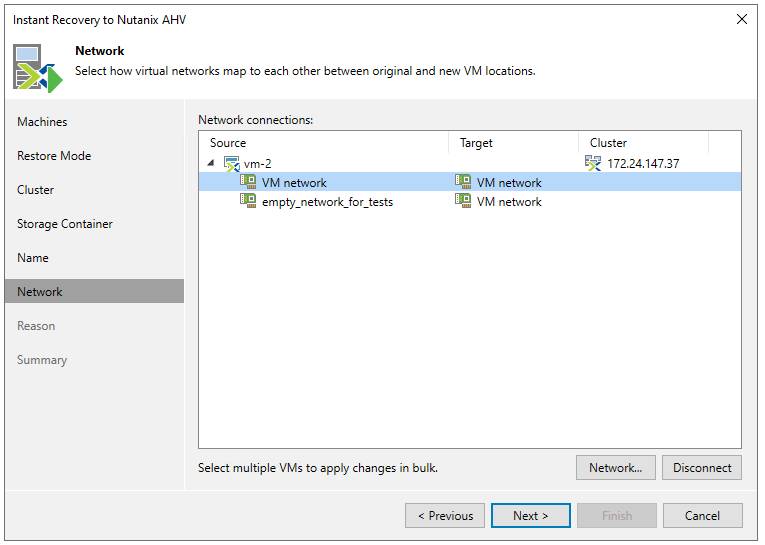The image size is (765, 545).
Task: Click the cluster address 172.24.147.37
Action: [643, 164]
